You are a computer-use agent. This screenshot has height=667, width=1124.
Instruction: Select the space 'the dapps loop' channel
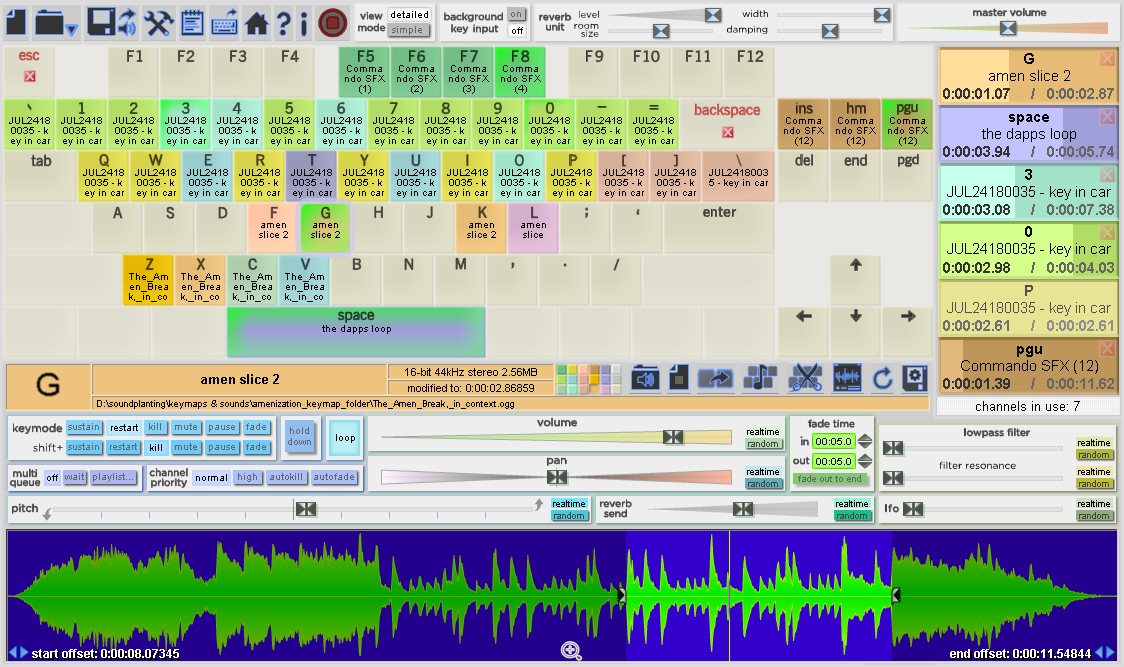[x=1028, y=134]
